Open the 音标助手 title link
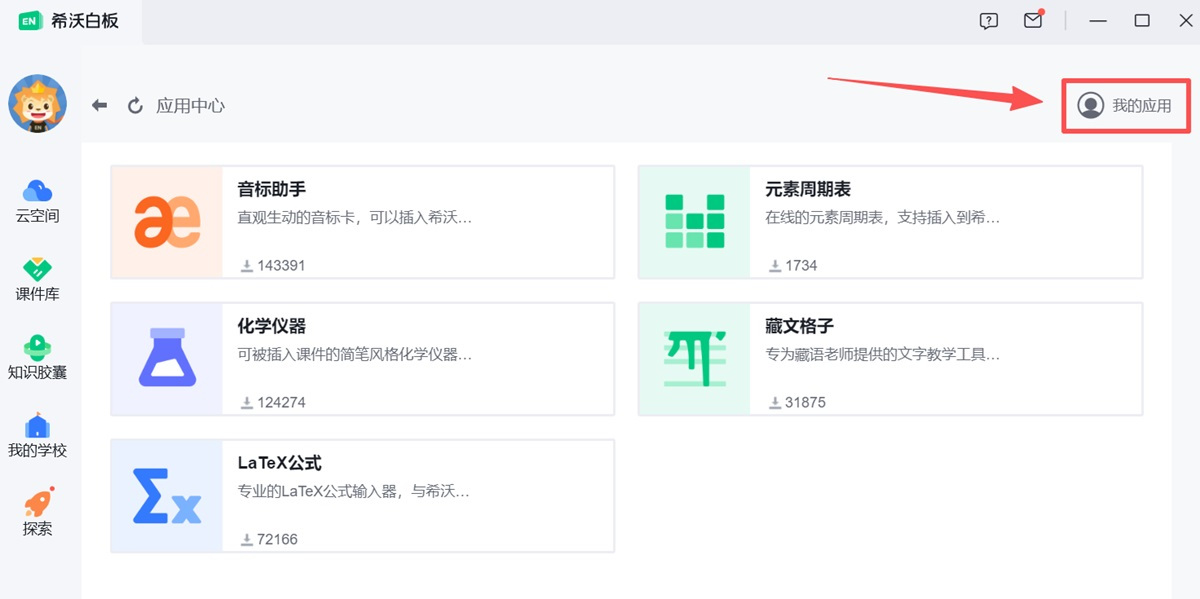 [271, 189]
